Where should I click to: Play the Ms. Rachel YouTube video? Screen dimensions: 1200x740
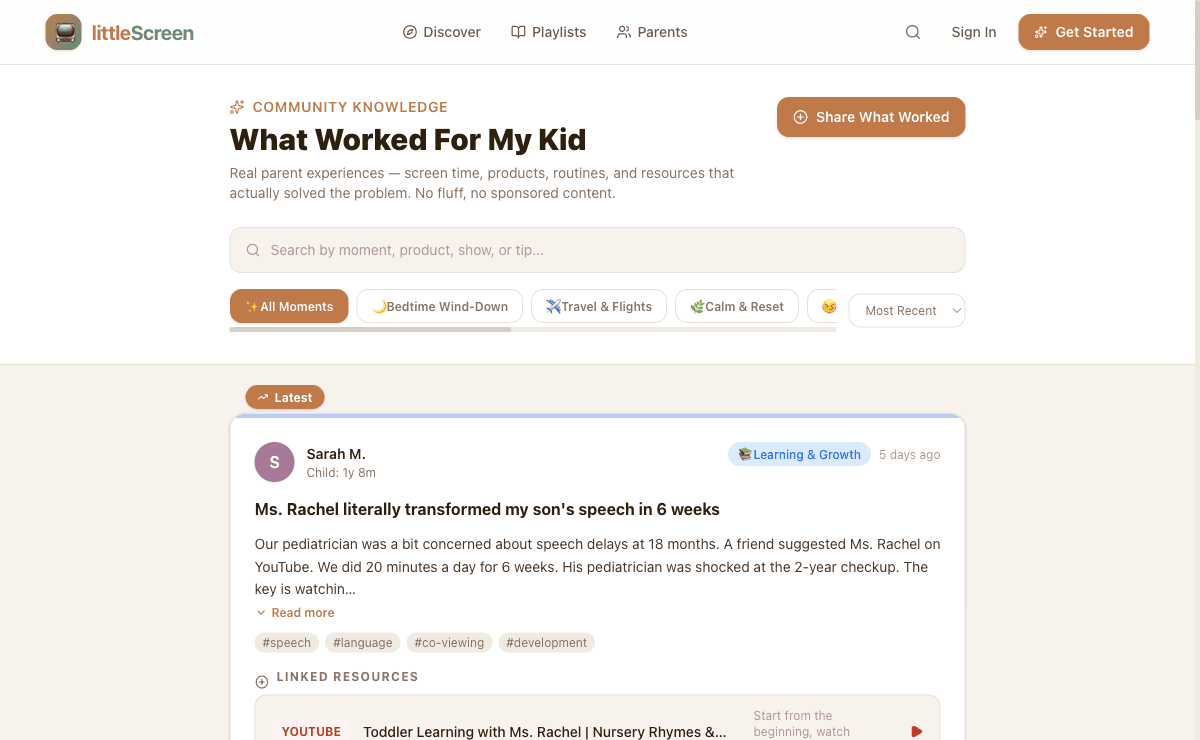click(916, 731)
